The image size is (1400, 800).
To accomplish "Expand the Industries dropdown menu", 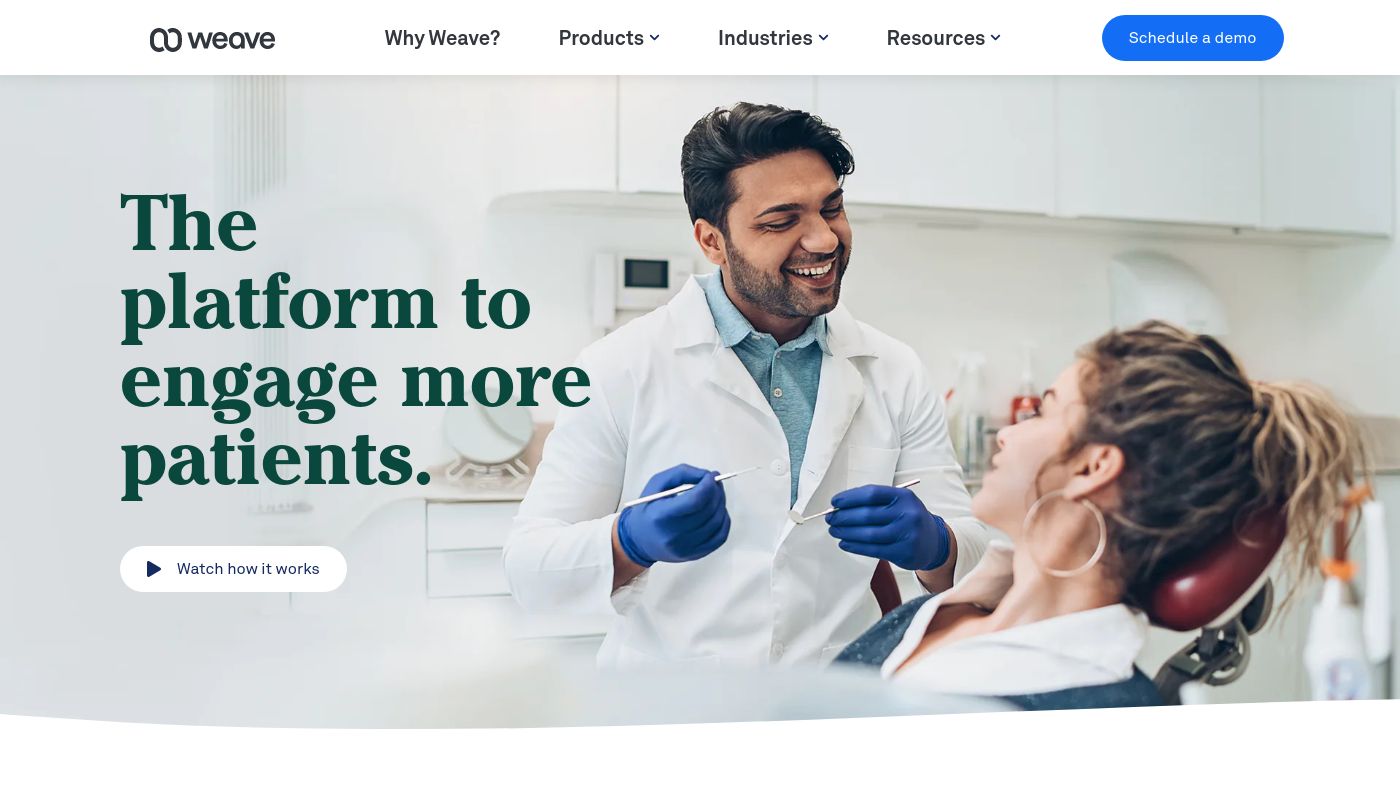I will tap(773, 38).
